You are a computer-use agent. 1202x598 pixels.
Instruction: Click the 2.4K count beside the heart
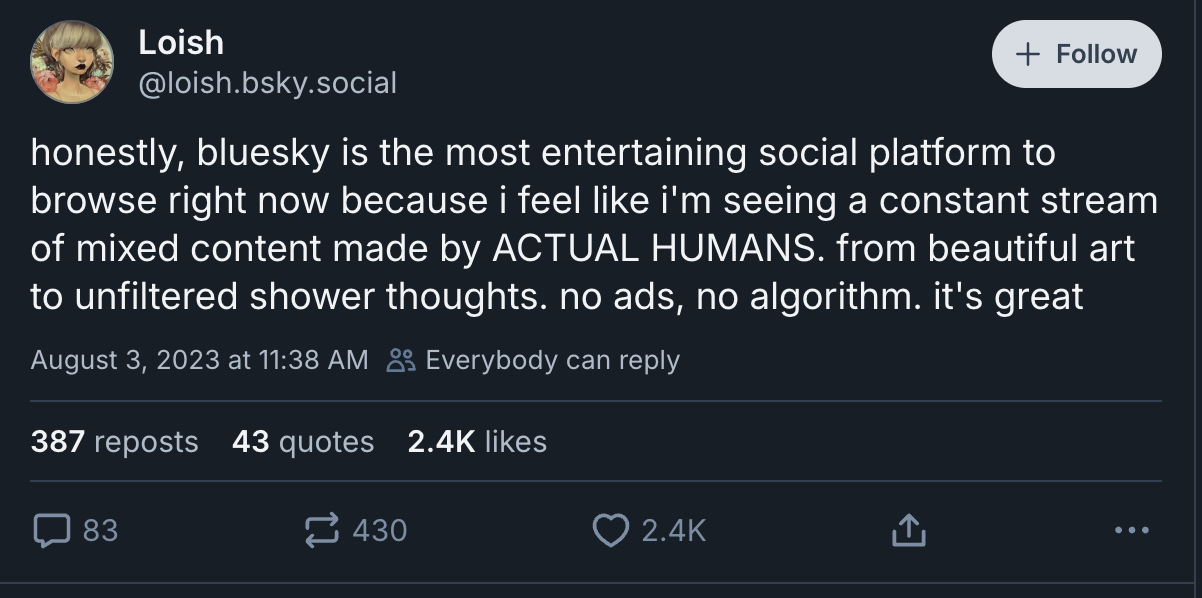click(x=673, y=531)
